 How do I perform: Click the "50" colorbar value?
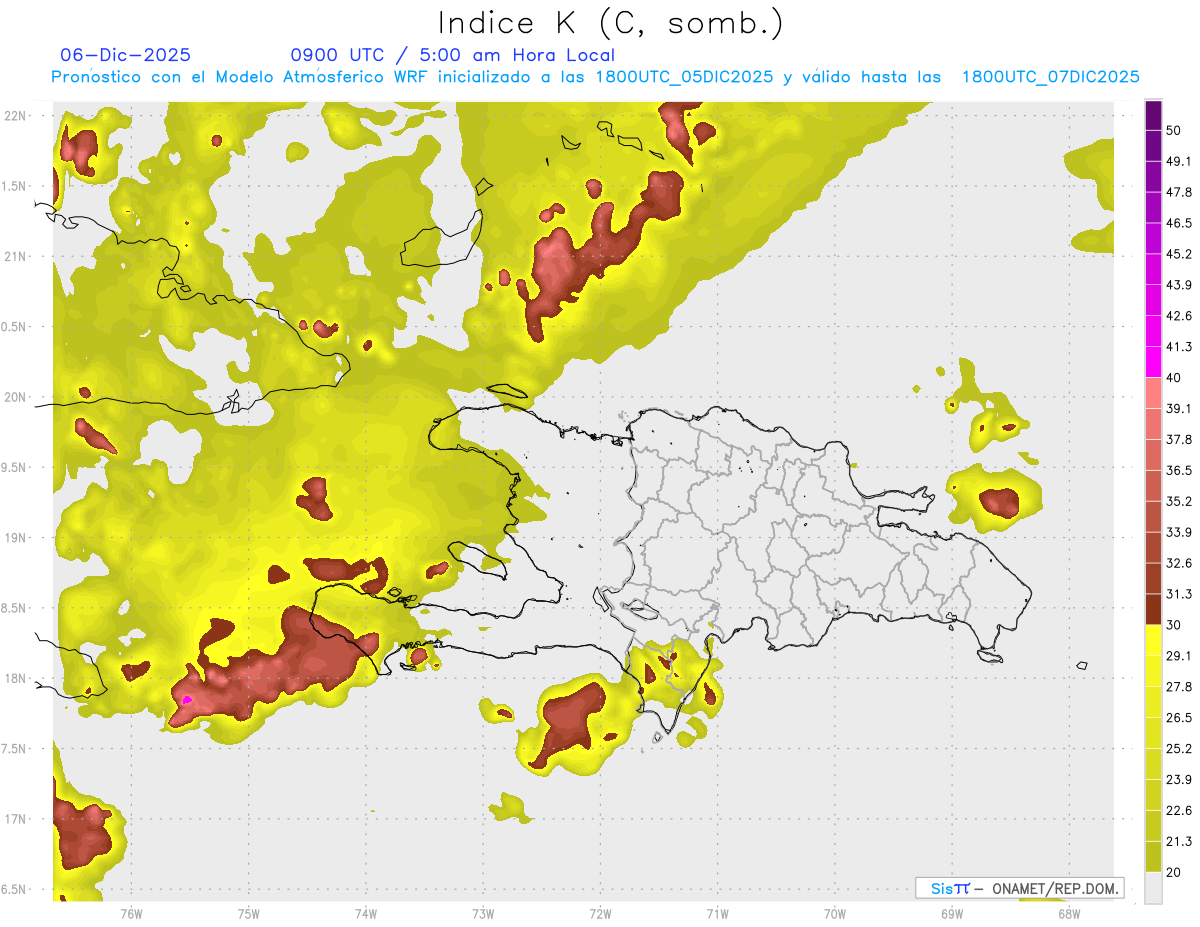pyautogui.click(x=1174, y=130)
